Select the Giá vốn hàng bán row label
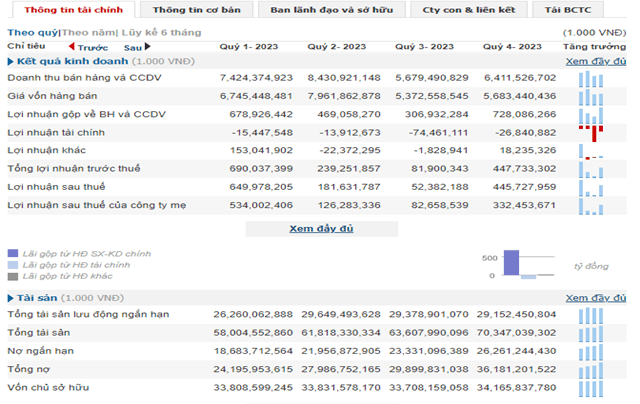This screenshot has height=404, width=640. (x=52, y=96)
